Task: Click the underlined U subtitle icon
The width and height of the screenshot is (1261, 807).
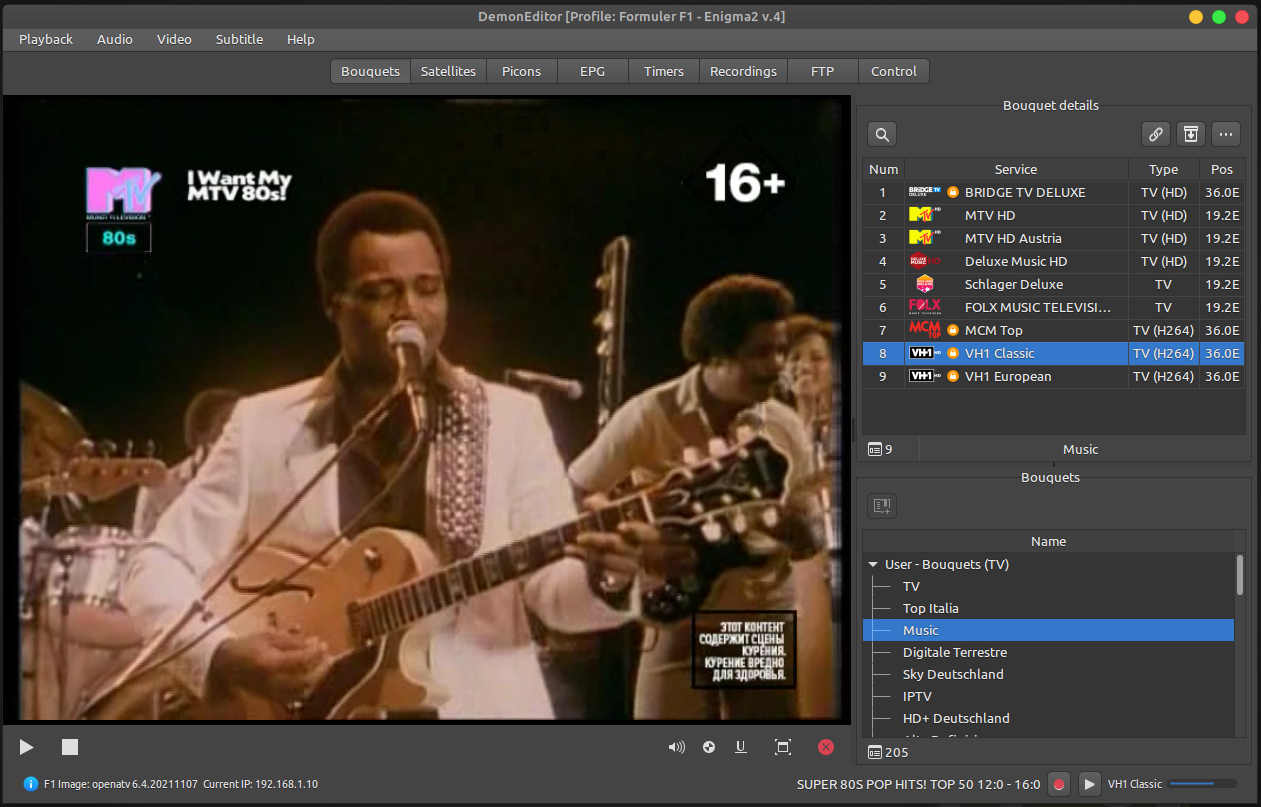Action: click(x=741, y=747)
